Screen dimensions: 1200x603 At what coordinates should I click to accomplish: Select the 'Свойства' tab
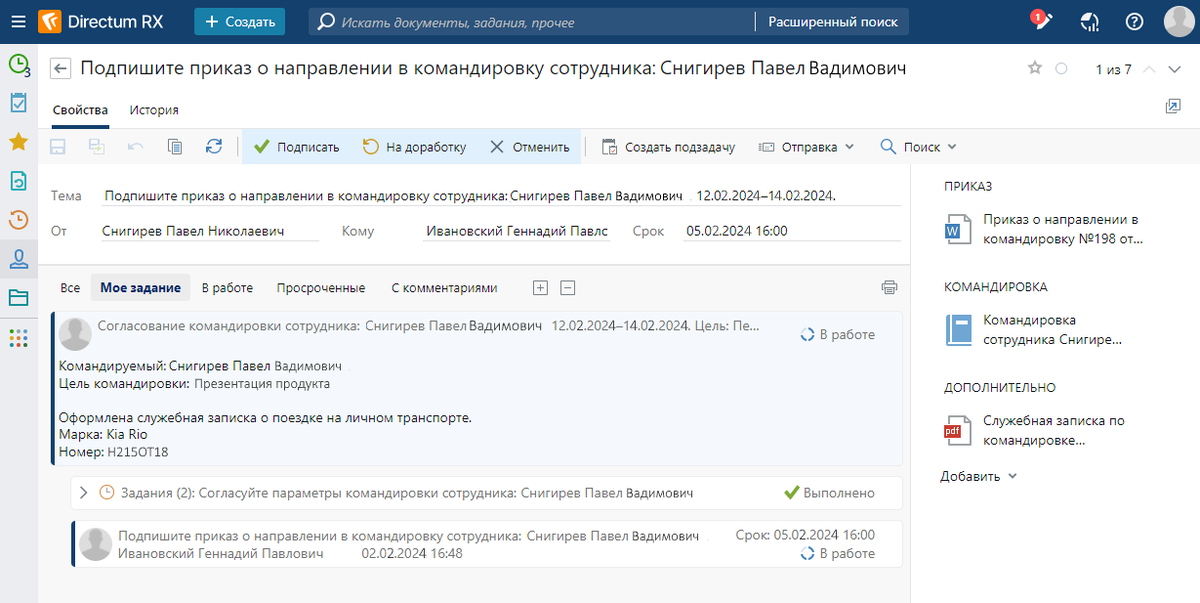point(80,110)
